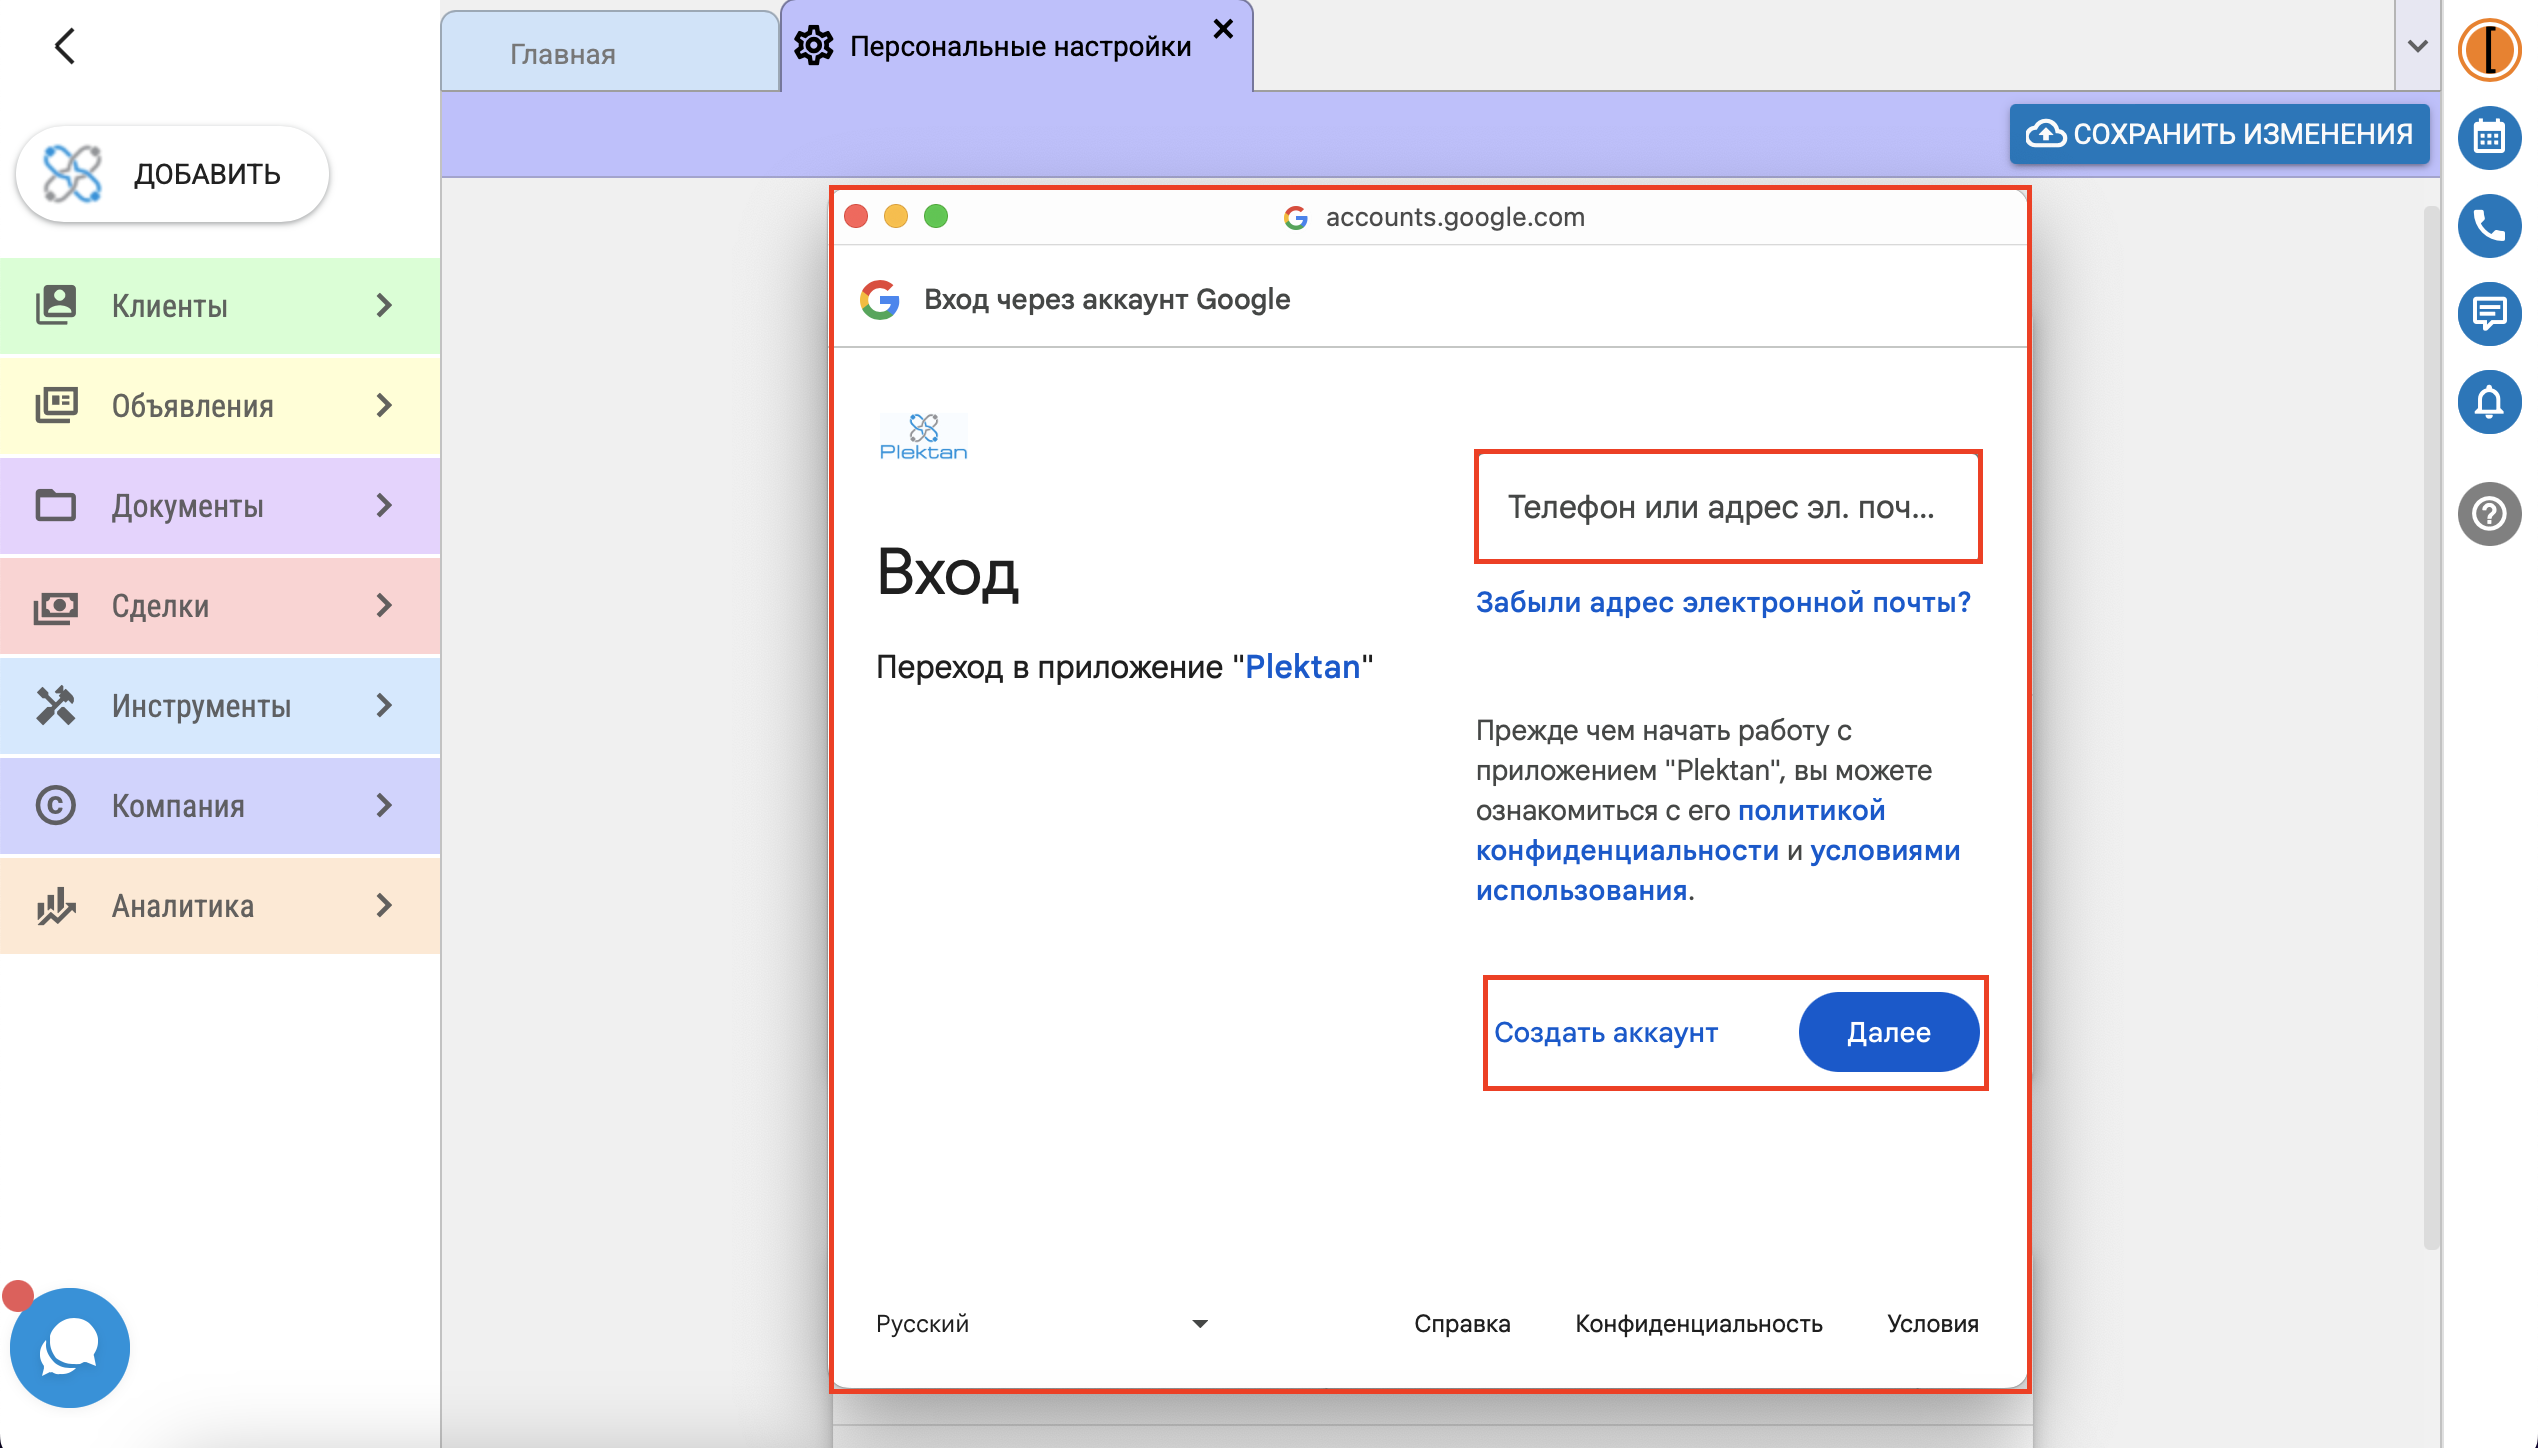The width and height of the screenshot is (2538, 1448).
Task: Click the help question mark icon
Action: pyautogui.click(x=2488, y=514)
